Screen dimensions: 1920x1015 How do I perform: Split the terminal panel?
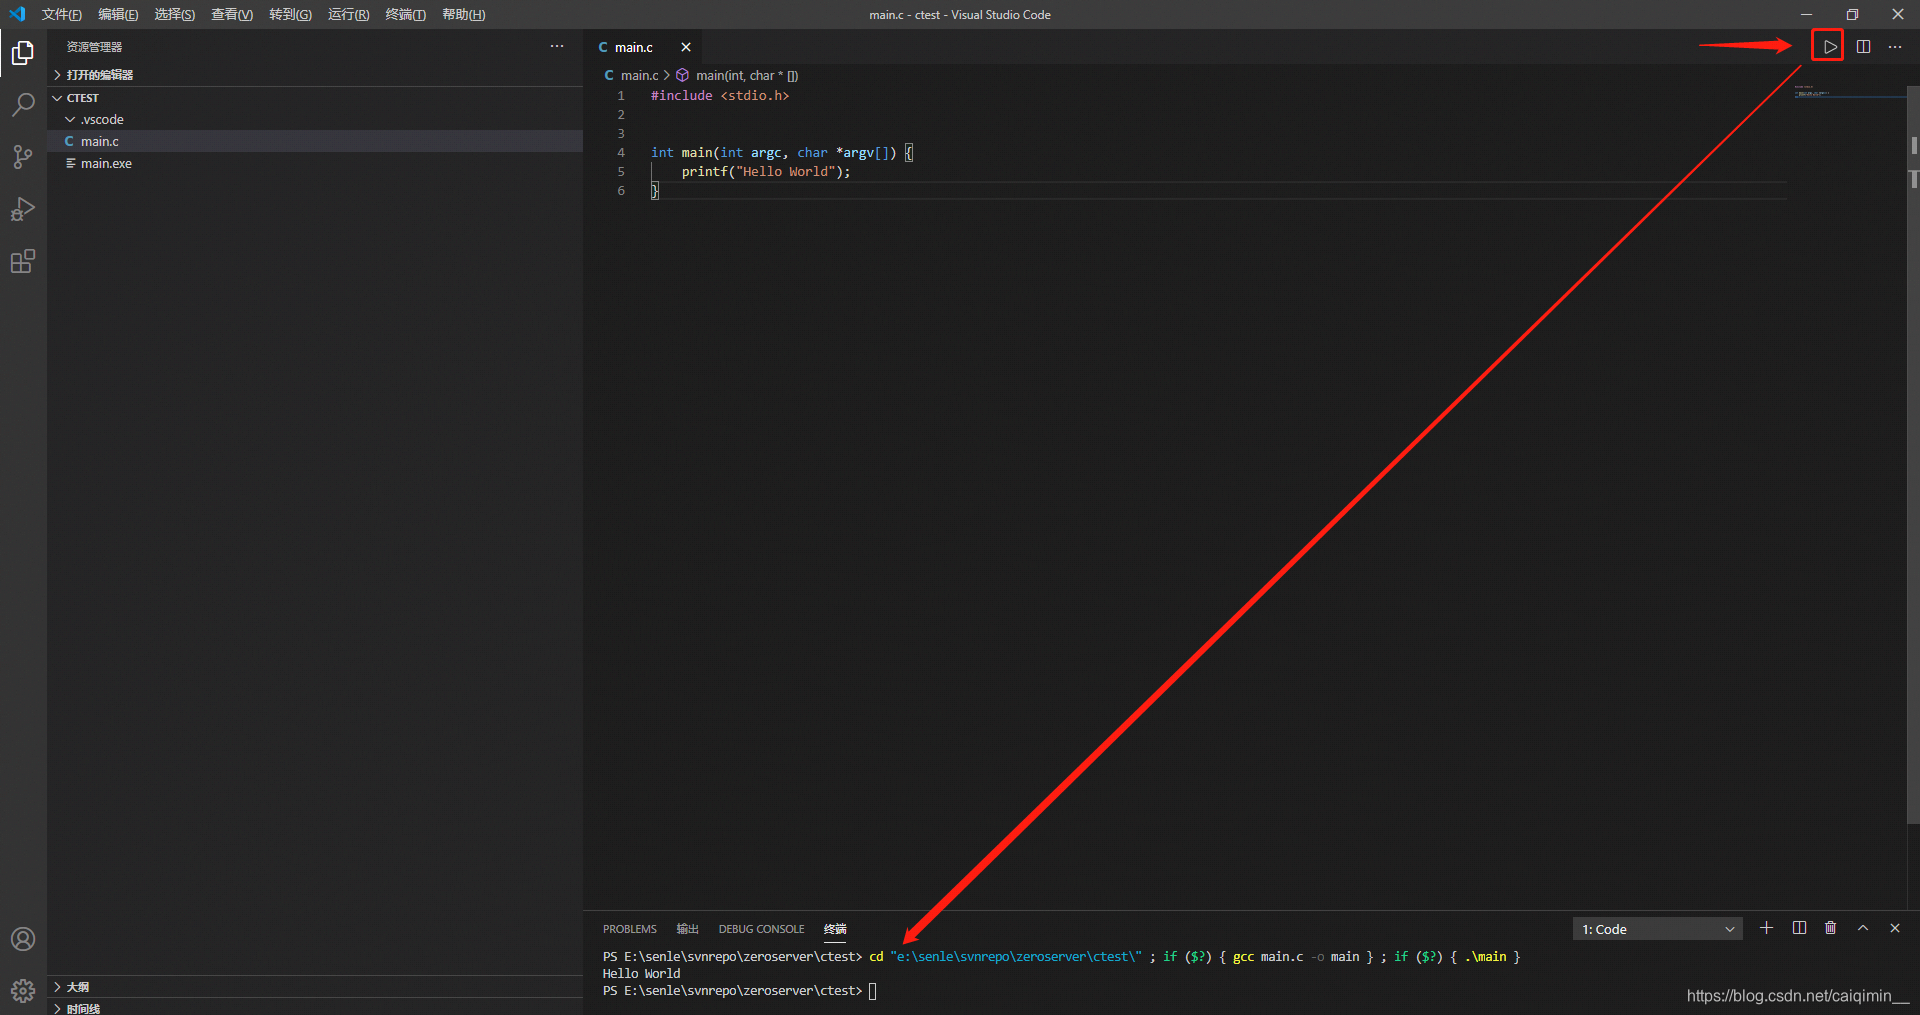(x=1799, y=928)
